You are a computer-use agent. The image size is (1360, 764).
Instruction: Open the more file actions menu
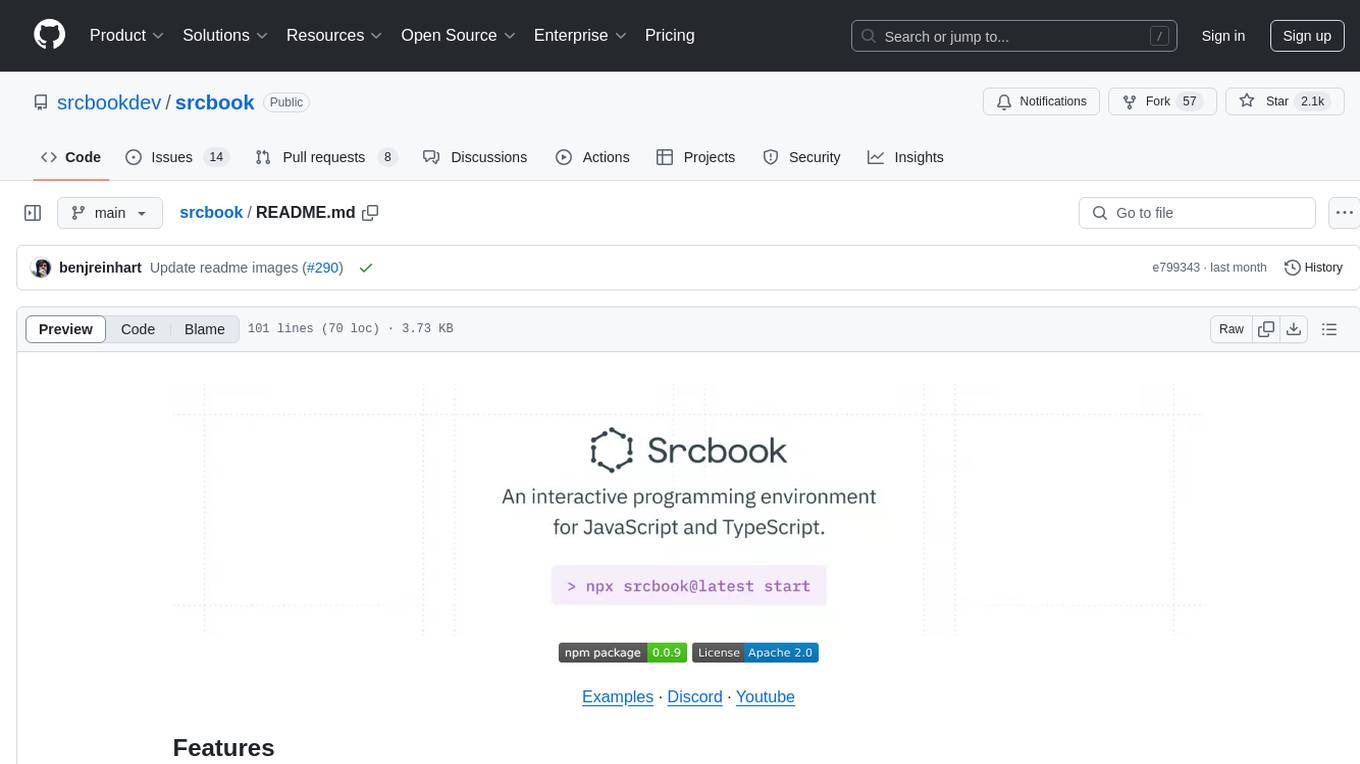1344,213
